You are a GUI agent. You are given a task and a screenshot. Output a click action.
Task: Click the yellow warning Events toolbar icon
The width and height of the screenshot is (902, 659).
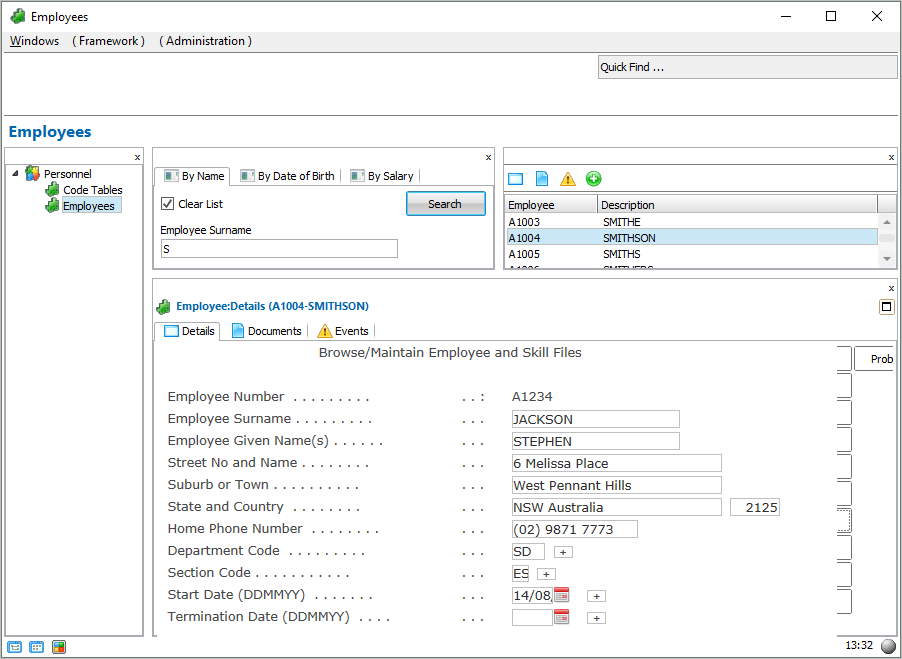coord(567,179)
